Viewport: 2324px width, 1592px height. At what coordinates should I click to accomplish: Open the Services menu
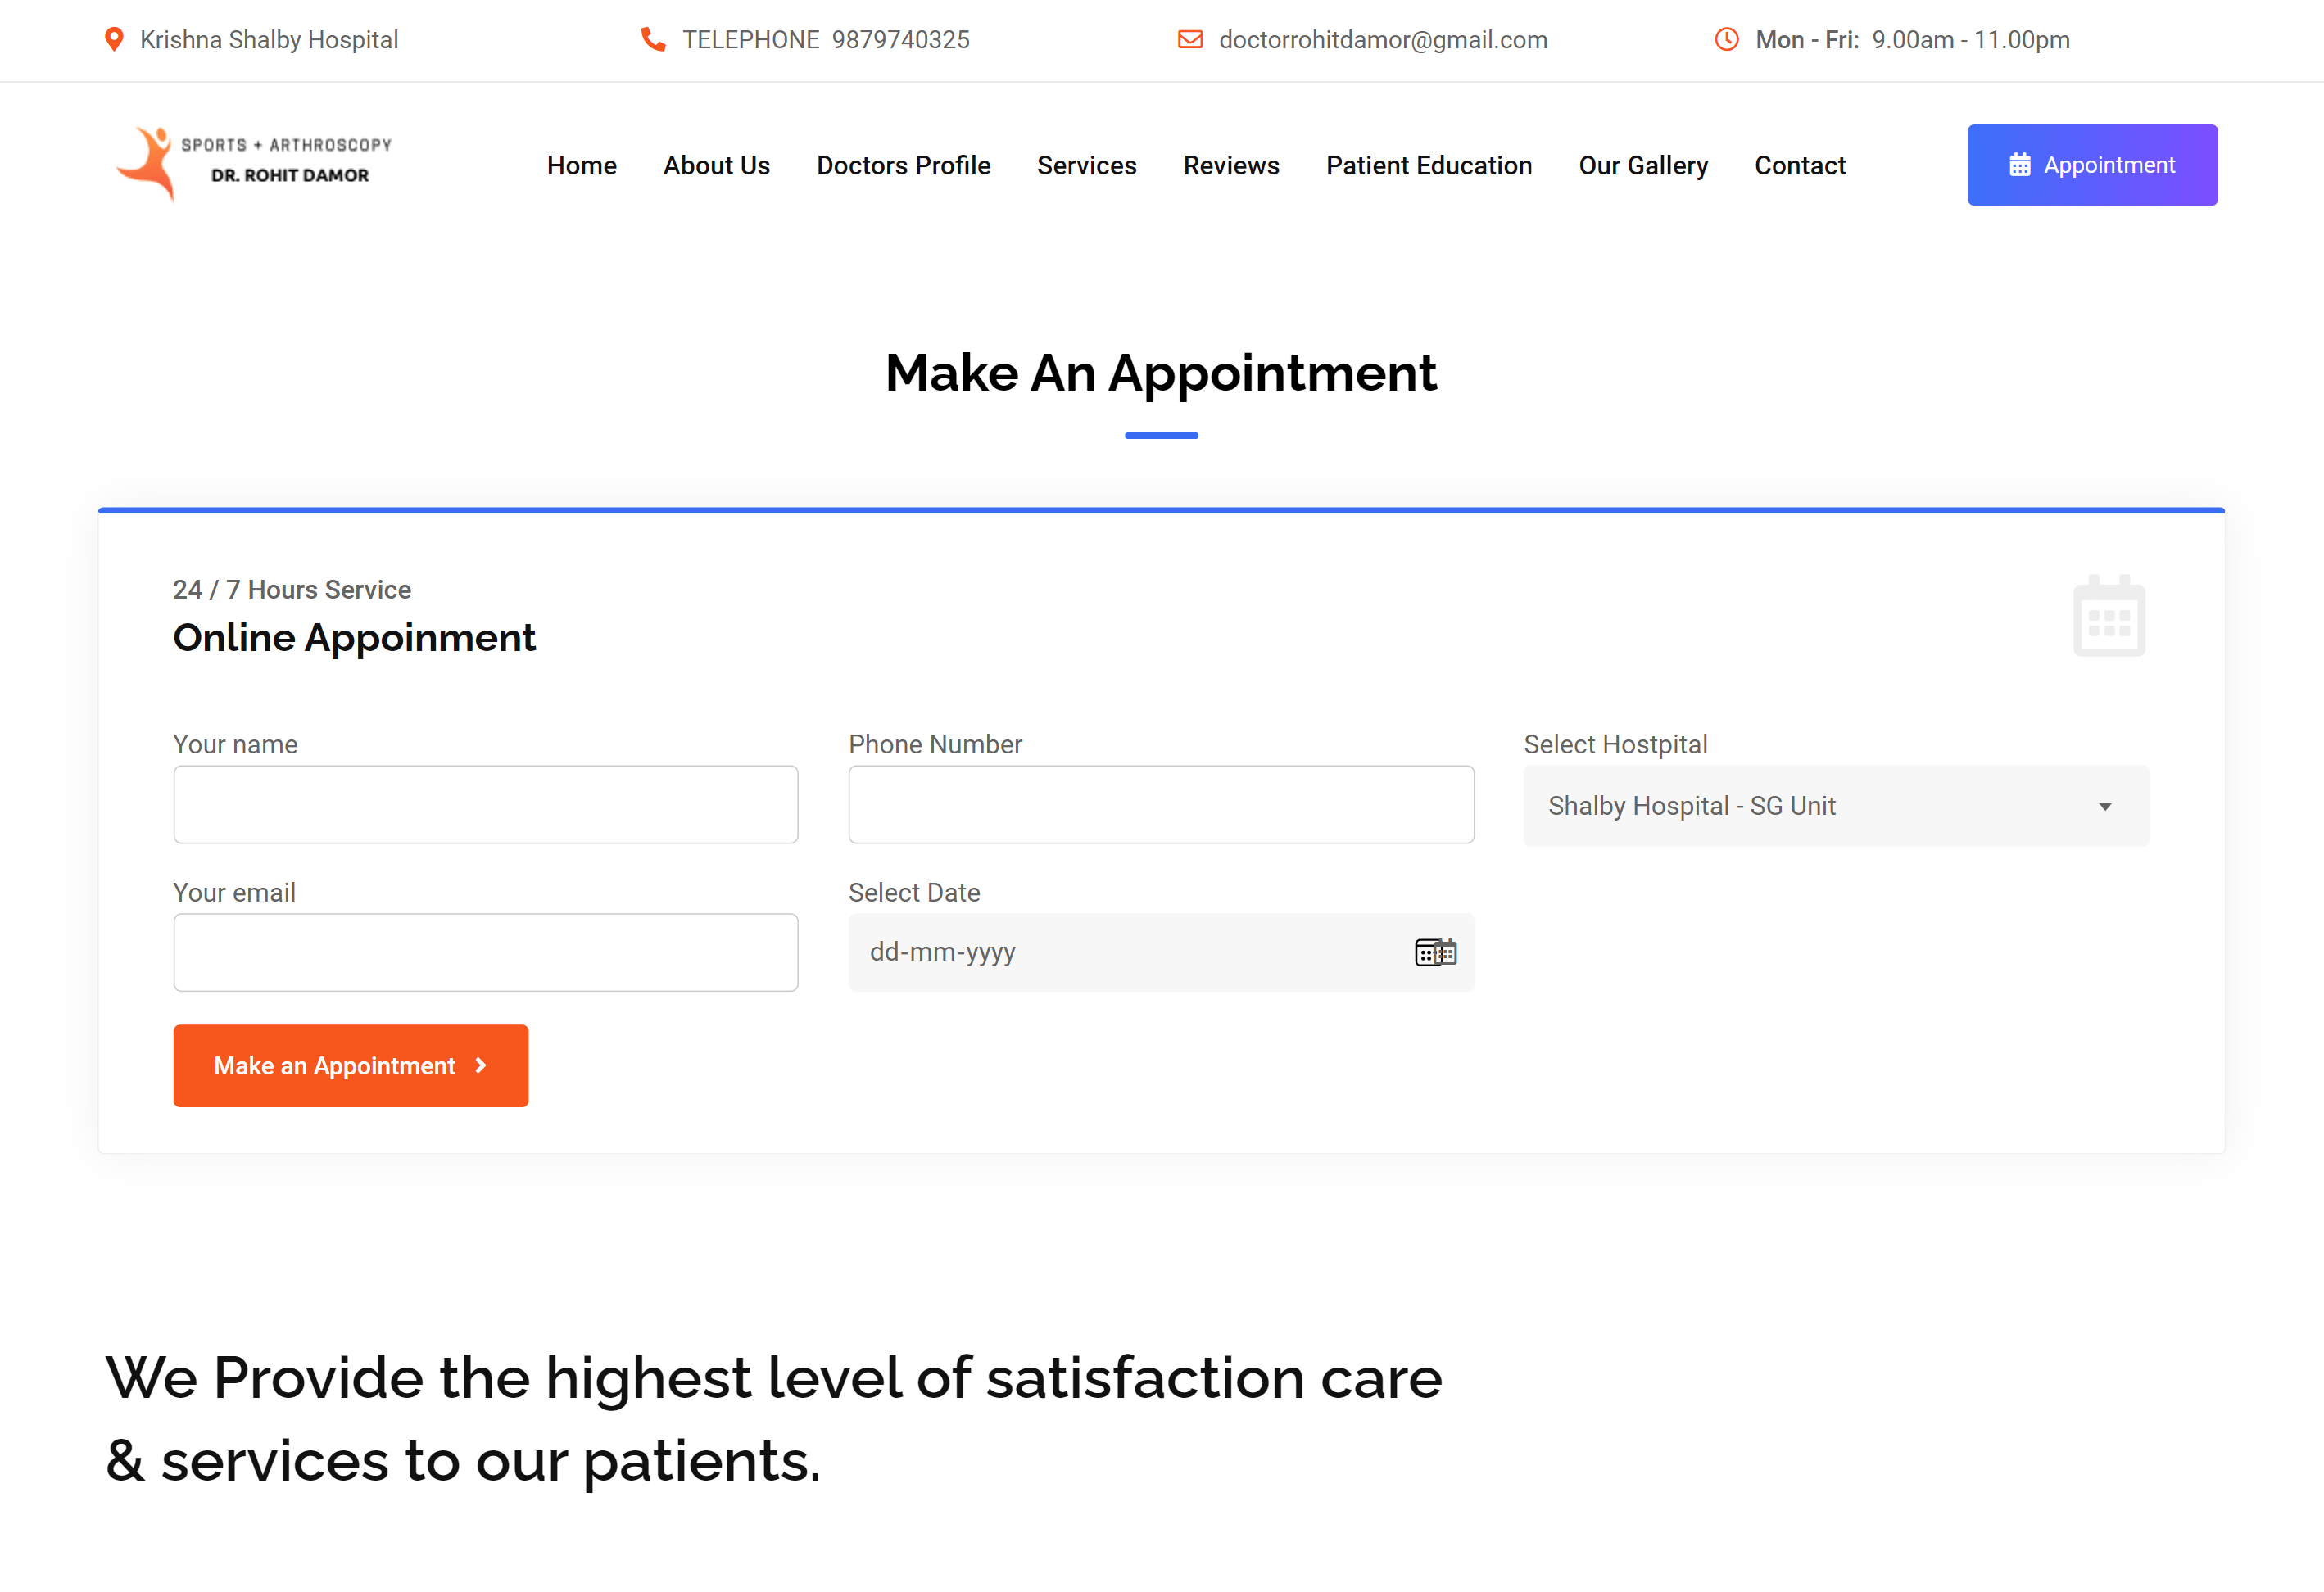pos(1087,165)
